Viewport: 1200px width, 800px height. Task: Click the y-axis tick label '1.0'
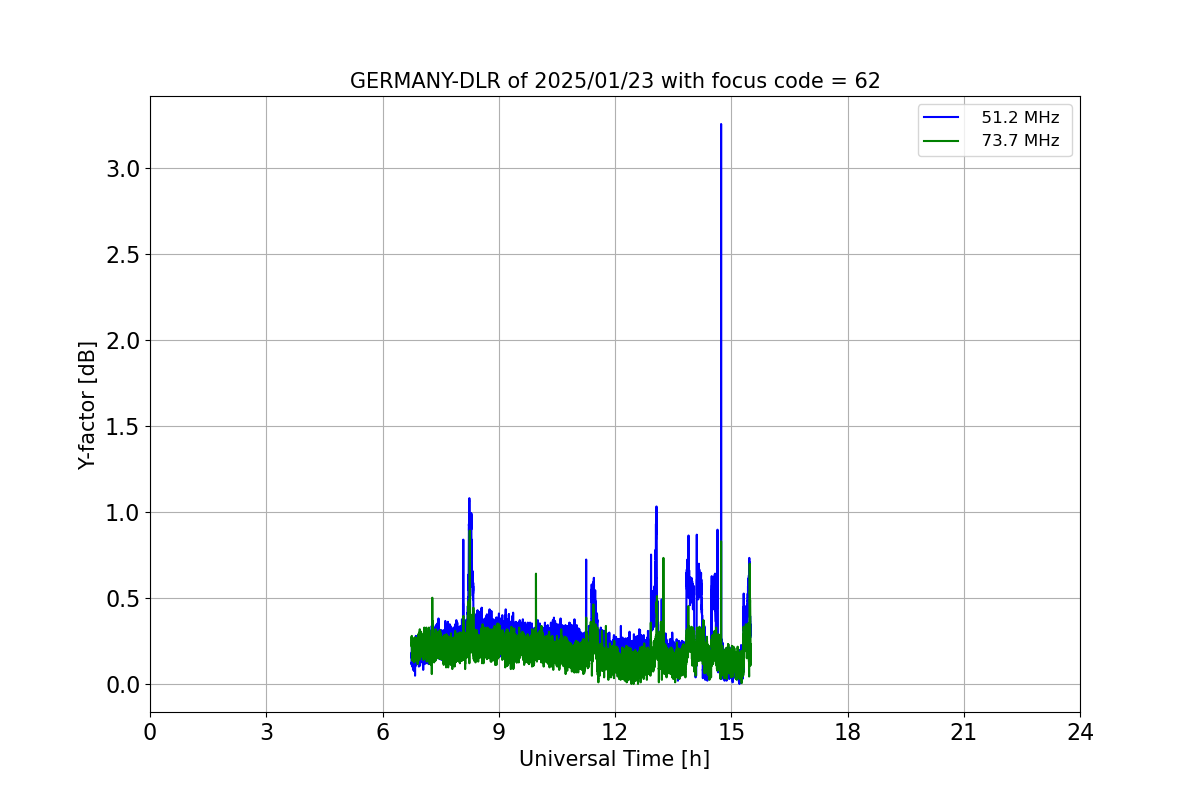[123, 513]
